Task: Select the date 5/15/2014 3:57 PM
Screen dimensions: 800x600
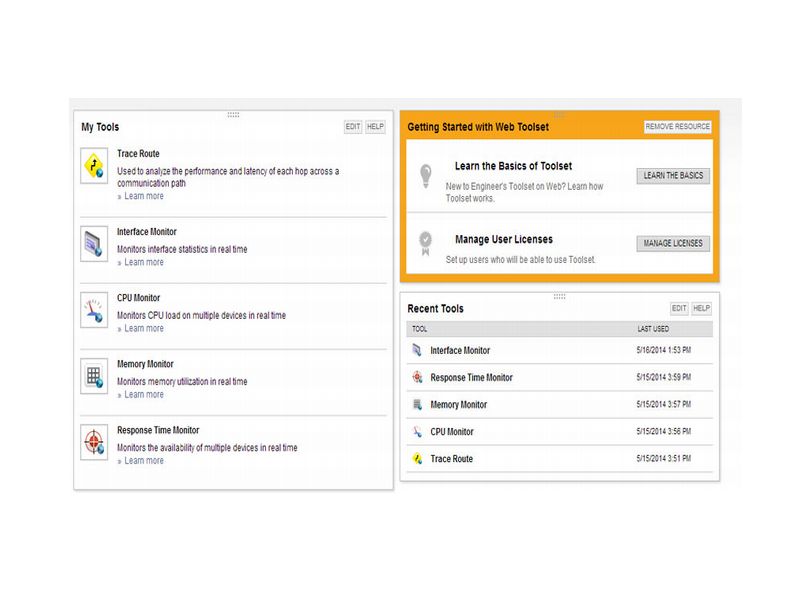Action: pos(664,404)
